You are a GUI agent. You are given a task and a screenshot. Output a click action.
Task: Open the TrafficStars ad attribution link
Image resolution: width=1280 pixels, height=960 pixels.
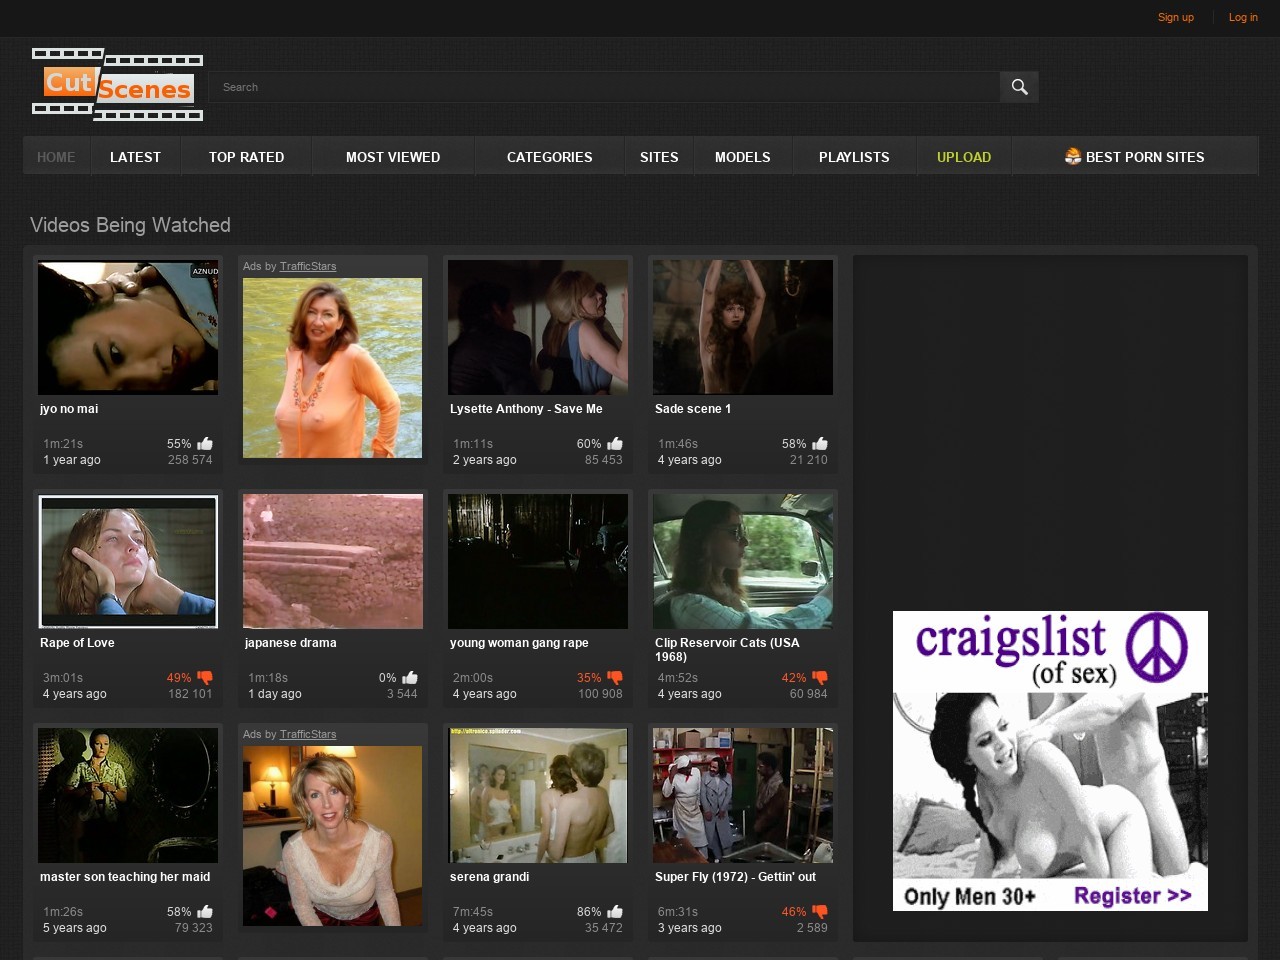pyautogui.click(x=308, y=266)
